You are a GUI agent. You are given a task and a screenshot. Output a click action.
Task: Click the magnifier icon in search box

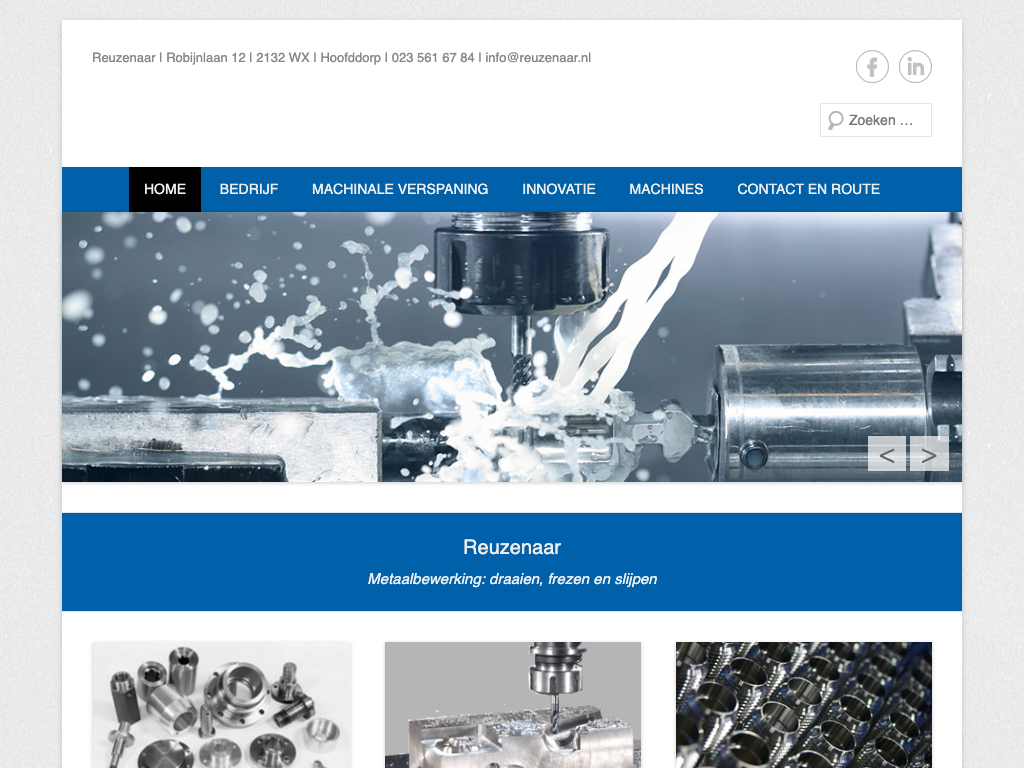point(835,121)
